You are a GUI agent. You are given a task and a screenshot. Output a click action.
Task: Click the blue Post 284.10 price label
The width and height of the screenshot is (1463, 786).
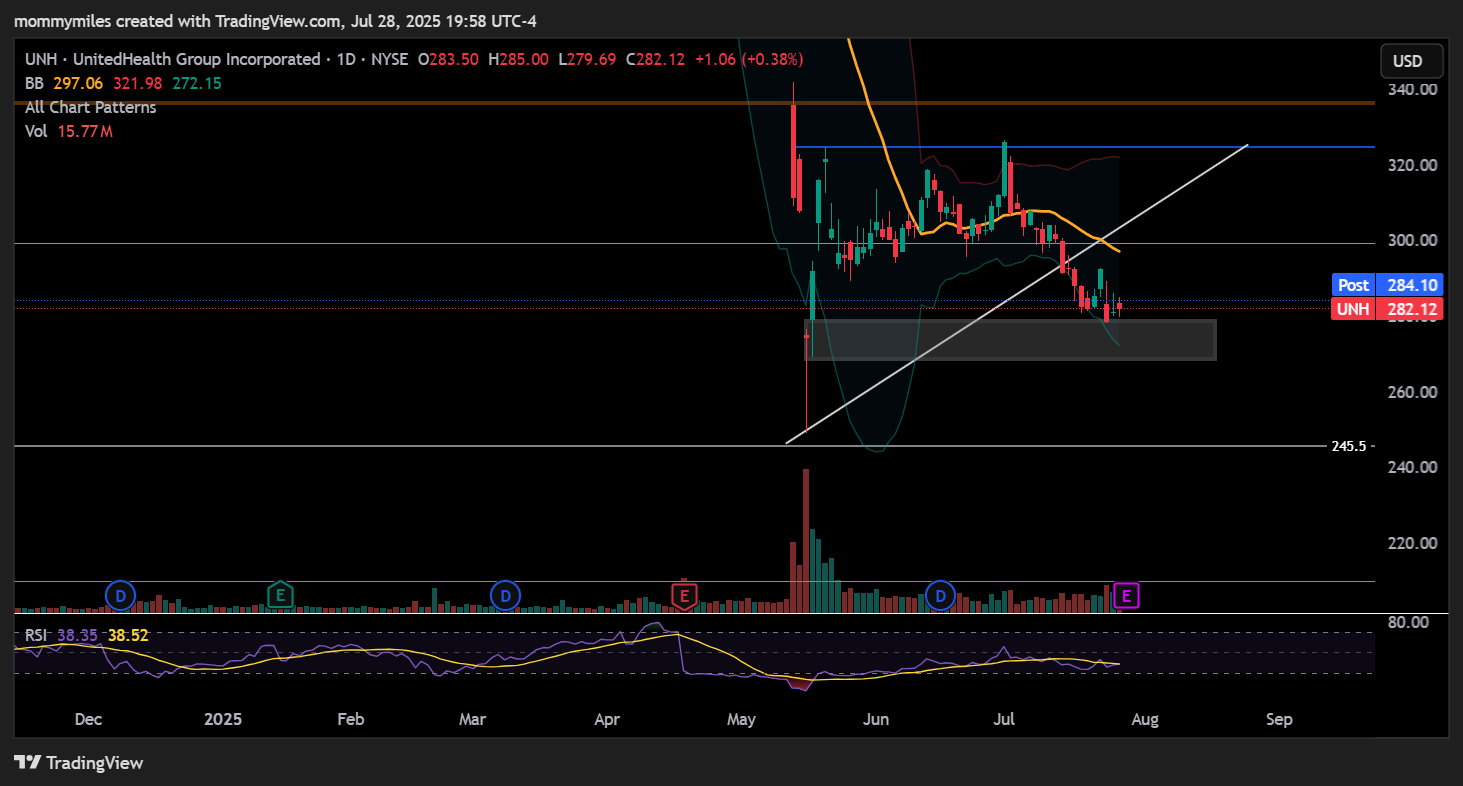tap(1389, 285)
